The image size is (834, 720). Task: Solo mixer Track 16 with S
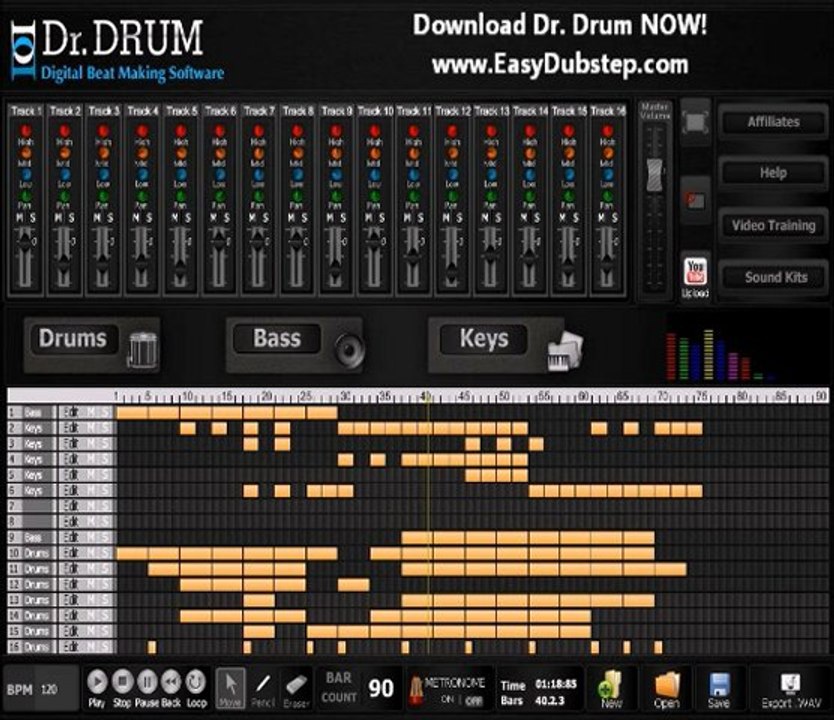[x=615, y=218]
